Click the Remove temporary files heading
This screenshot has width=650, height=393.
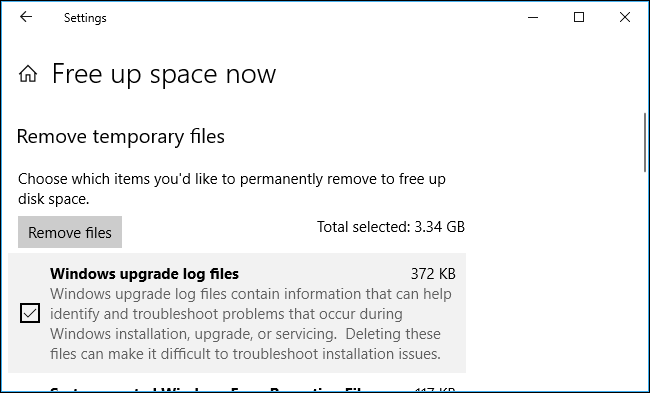[121, 137]
